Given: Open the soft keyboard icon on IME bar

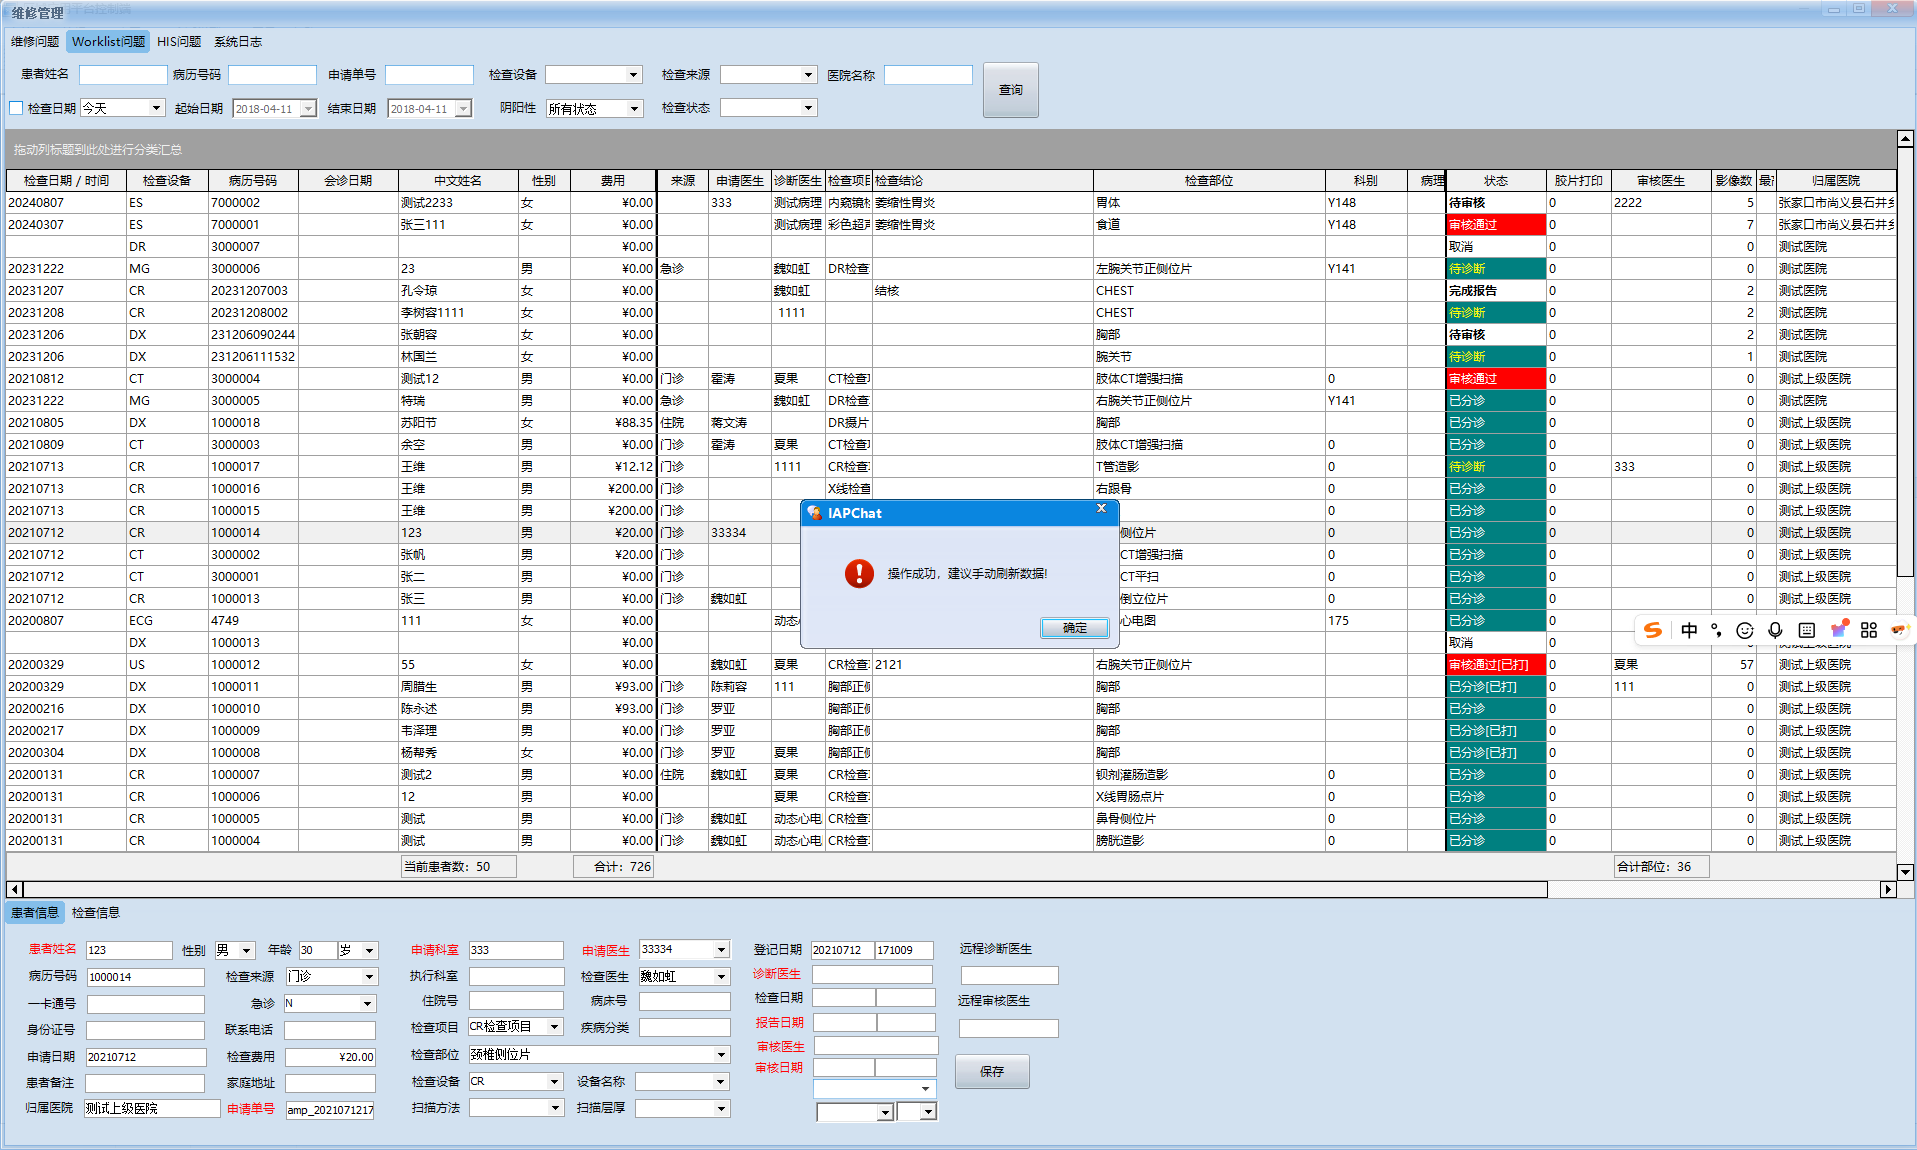Looking at the screenshot, I should (1806, 630).
